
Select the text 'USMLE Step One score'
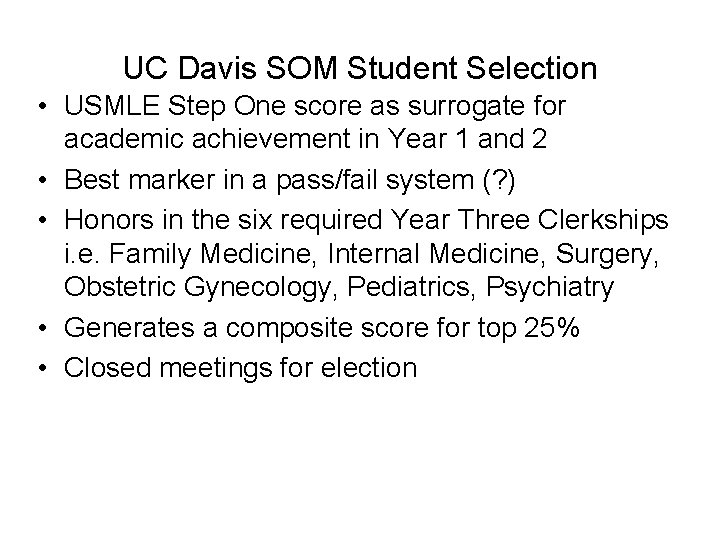(213, 107)
